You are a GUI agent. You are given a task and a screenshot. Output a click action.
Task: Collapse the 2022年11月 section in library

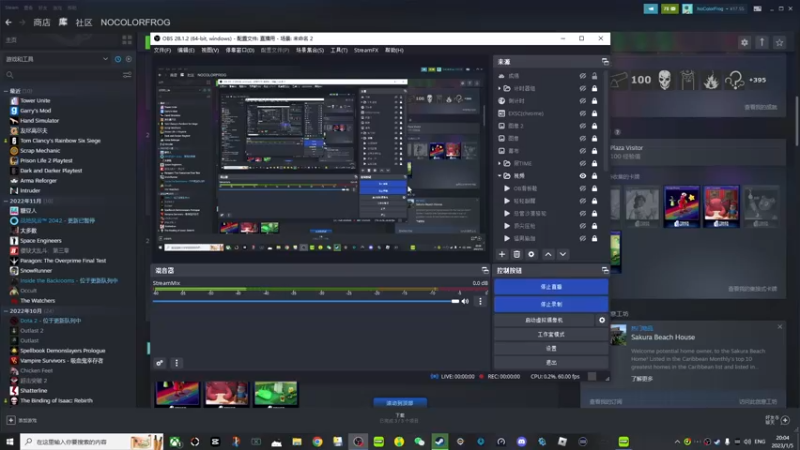(x=6, y=201)
